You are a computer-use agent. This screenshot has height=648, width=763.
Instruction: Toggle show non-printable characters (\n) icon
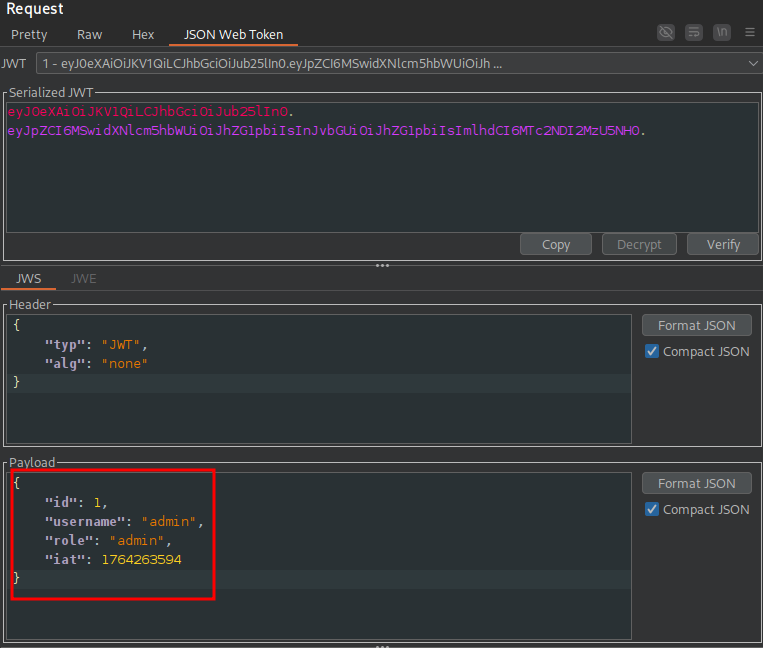[722, 33]
